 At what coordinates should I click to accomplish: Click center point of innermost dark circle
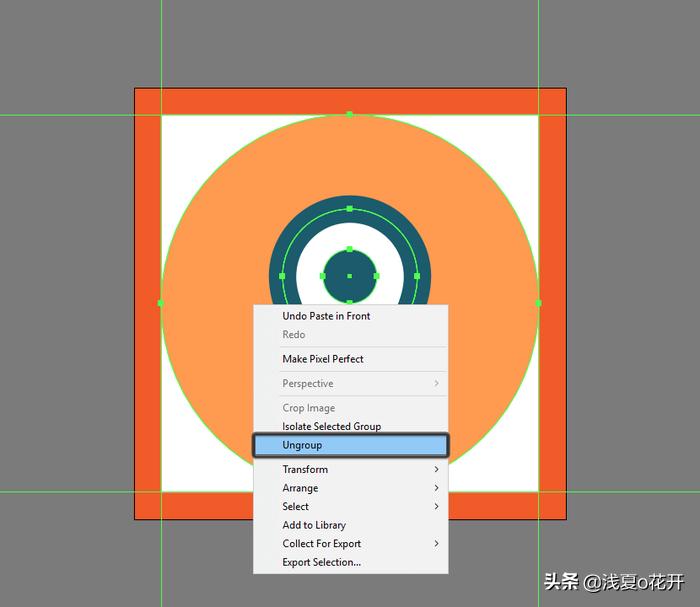point(349,276)
